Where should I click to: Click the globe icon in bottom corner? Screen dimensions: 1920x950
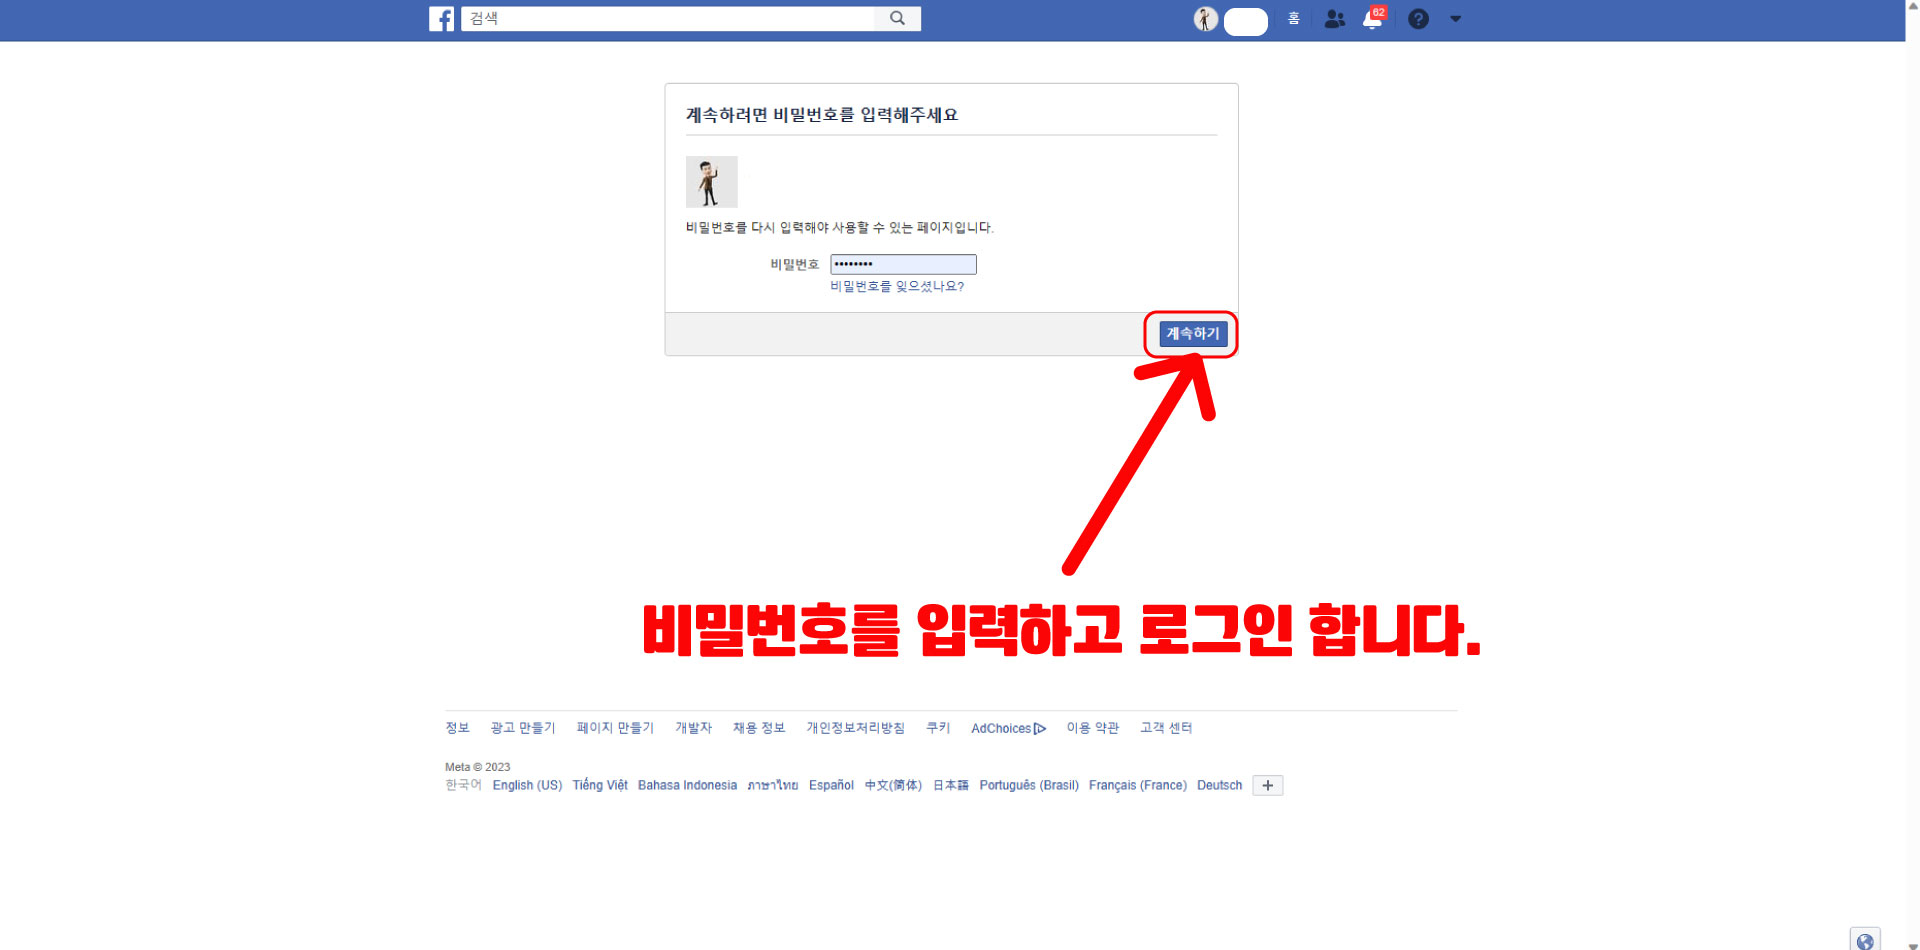(x=1864, y=940)
